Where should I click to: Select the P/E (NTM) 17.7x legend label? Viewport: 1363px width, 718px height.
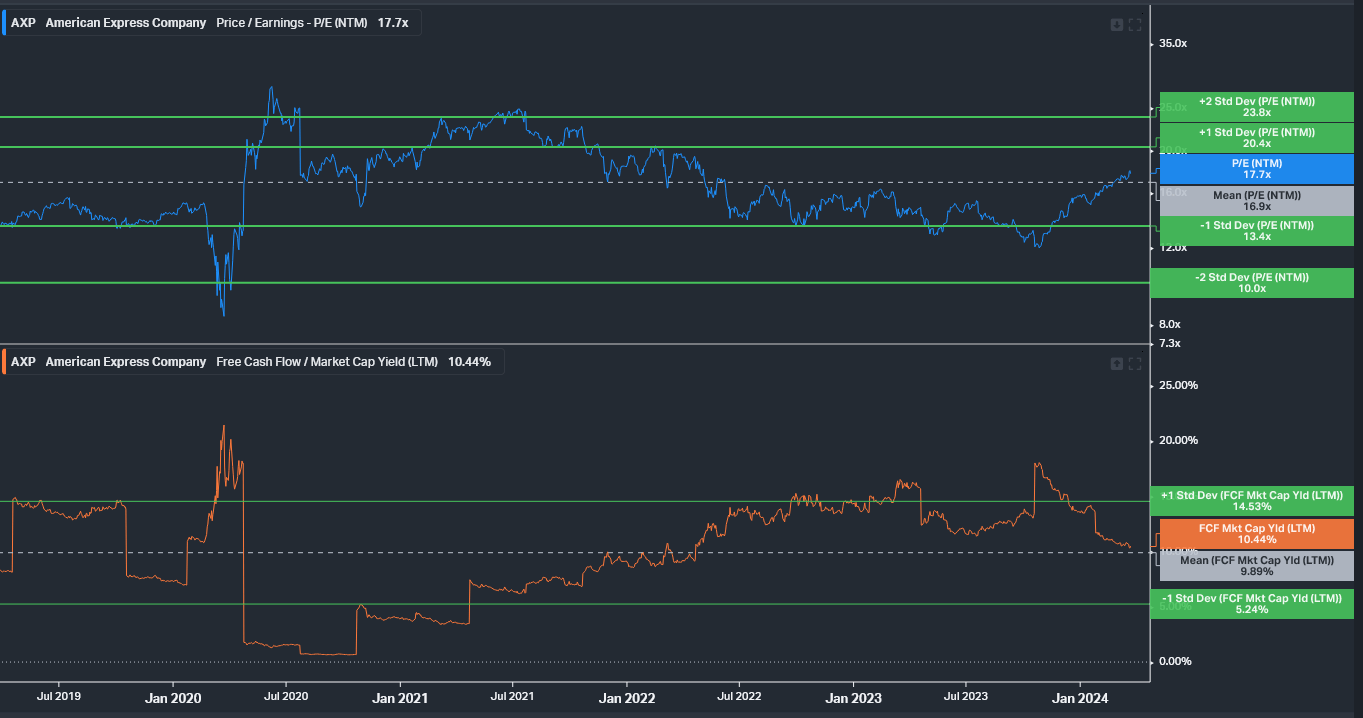pyautogui.click(x=1253, y=169)
